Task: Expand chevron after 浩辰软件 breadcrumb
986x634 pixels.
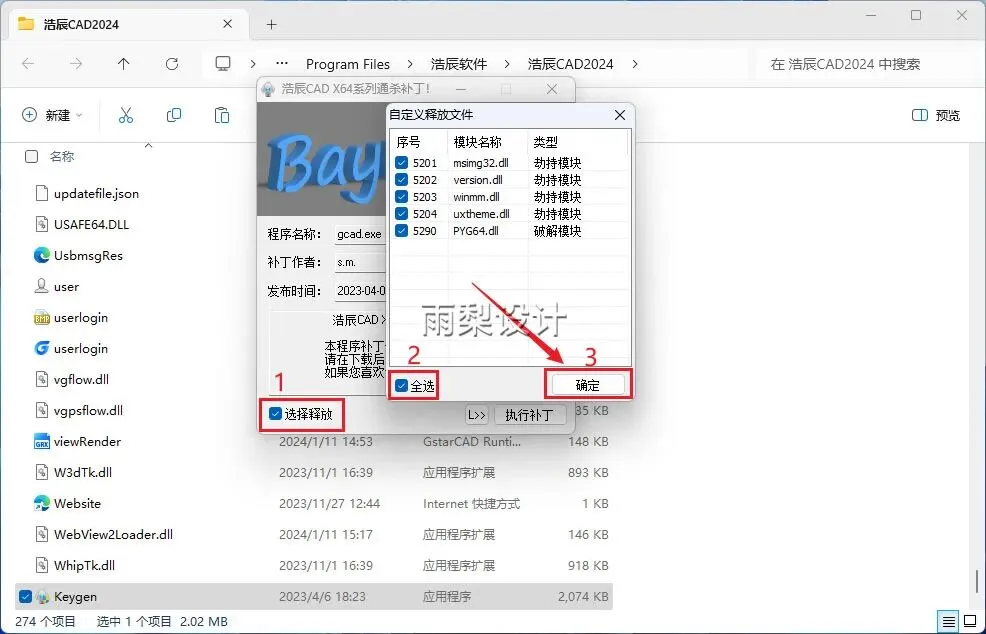Action: 507,64
